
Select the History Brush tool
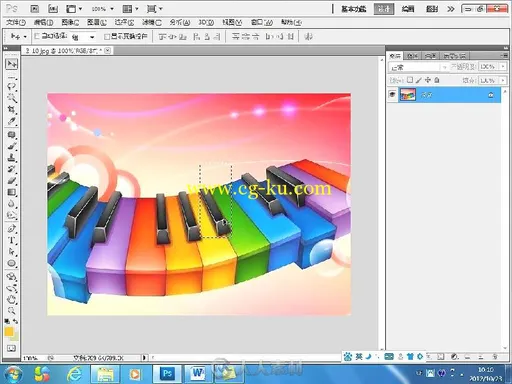12,169
